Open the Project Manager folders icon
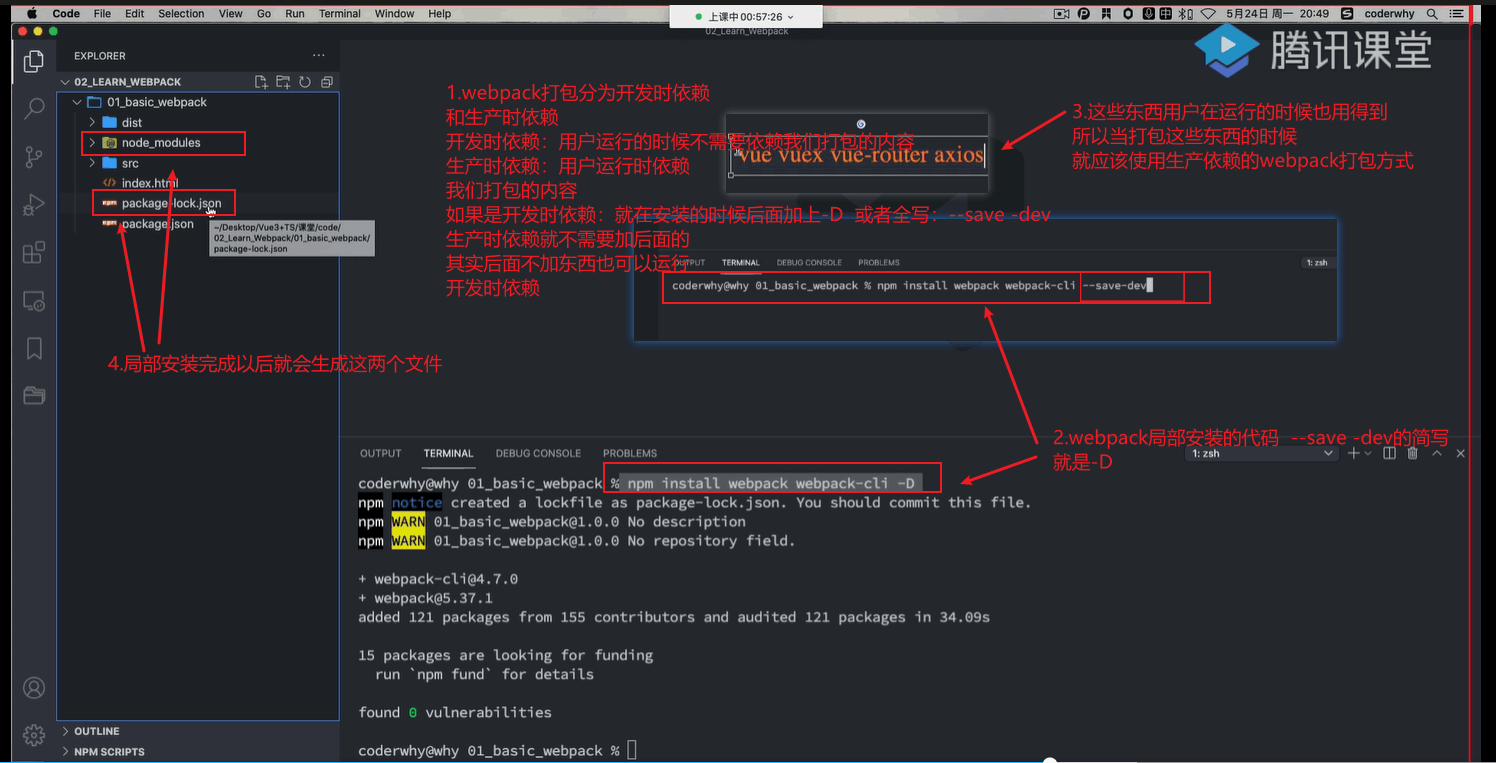Image resolution: width=1496 pixels, height=763 pixels. tap(34, 395)
